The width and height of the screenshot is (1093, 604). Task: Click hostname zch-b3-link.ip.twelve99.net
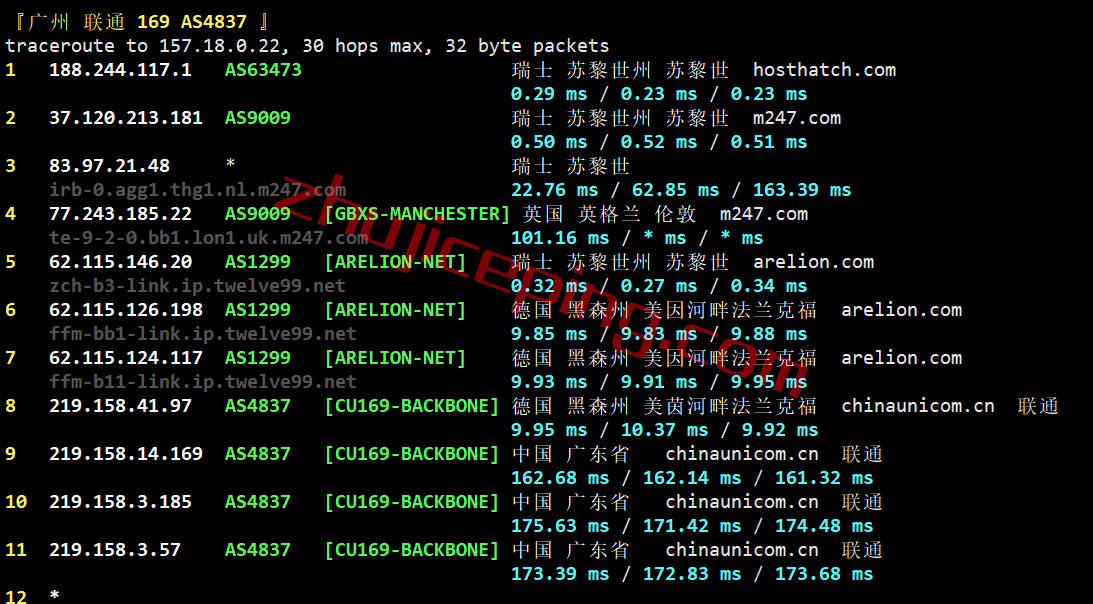click(197, 286)
